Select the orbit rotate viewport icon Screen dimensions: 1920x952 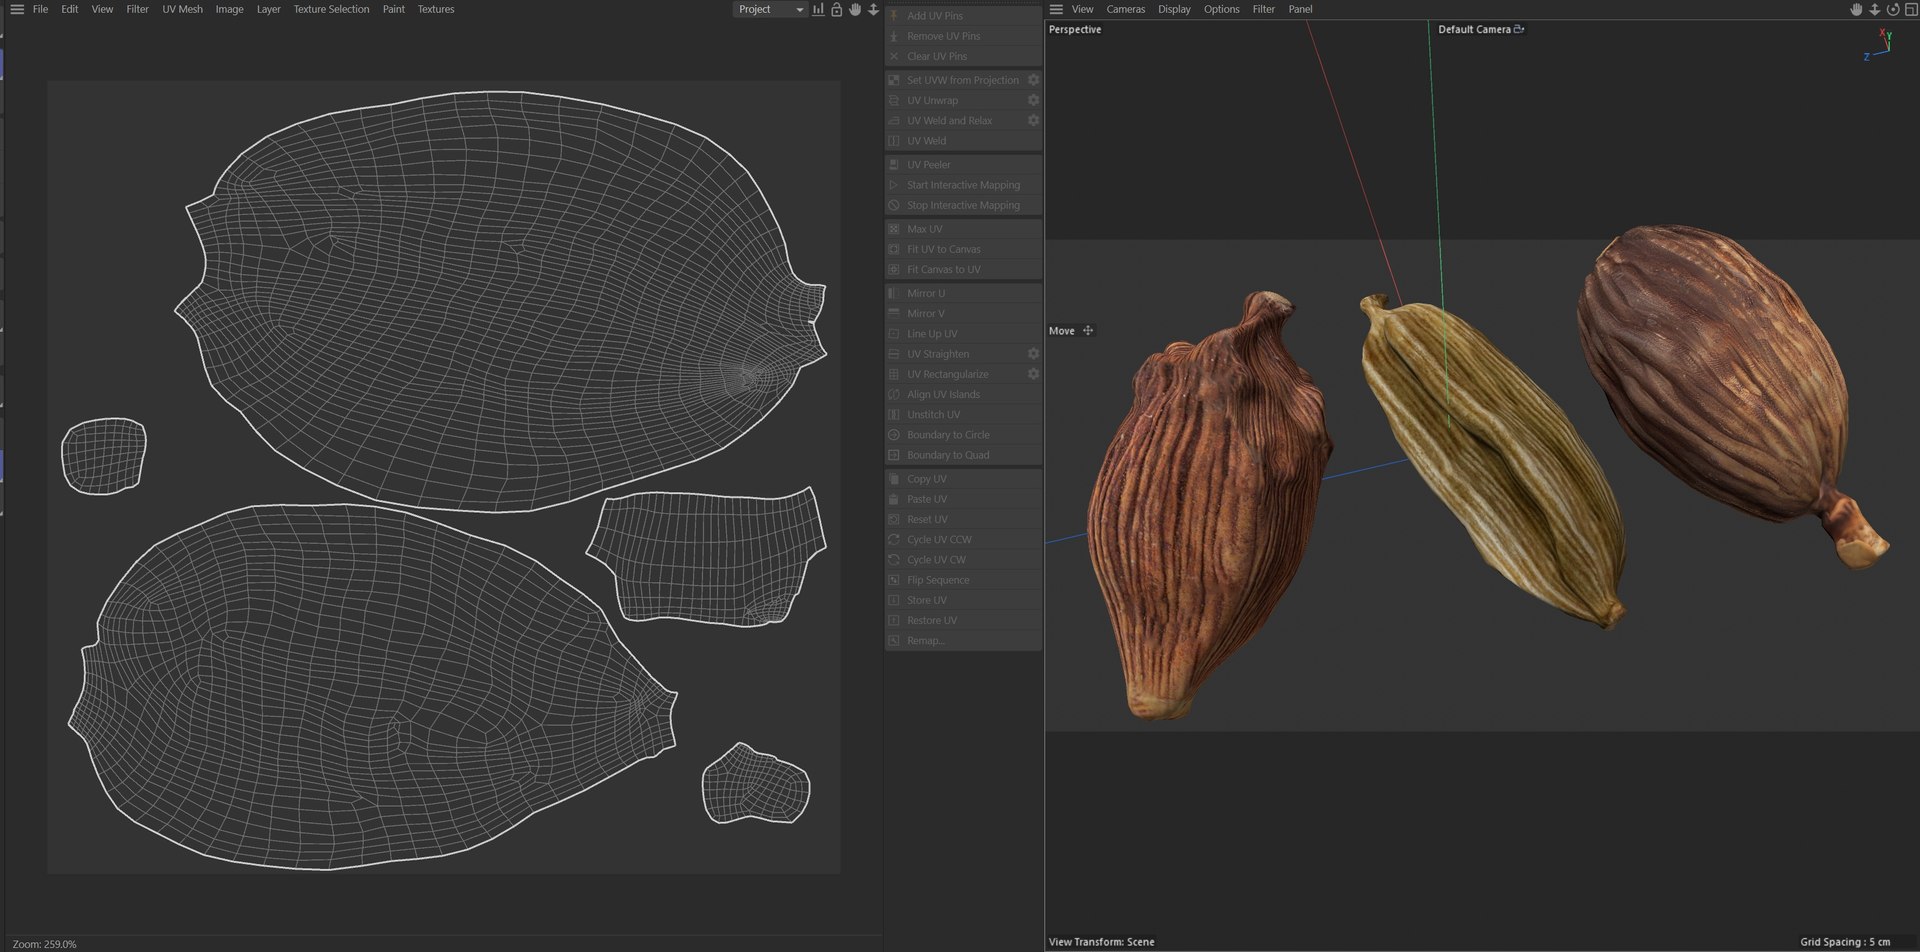point(1893,9)
